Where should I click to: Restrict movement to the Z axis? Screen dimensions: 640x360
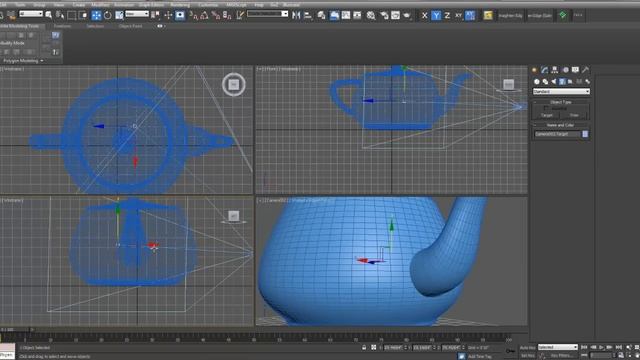pyautogui.click(x=447, y=16)
